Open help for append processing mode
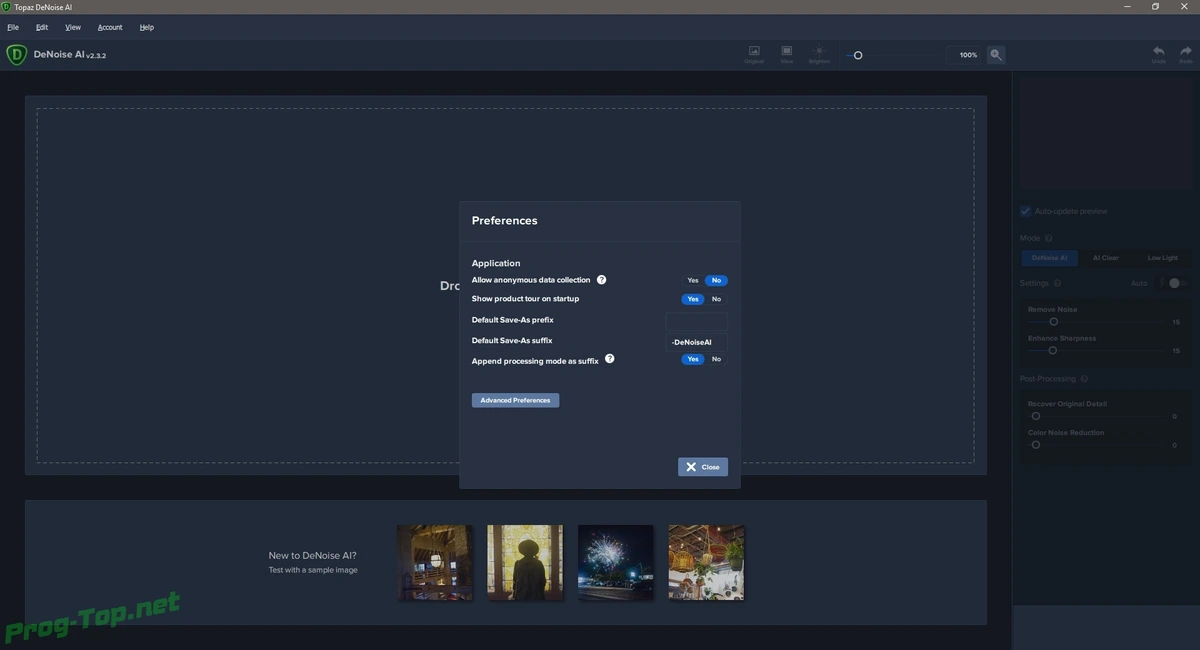 pos(610,359)
